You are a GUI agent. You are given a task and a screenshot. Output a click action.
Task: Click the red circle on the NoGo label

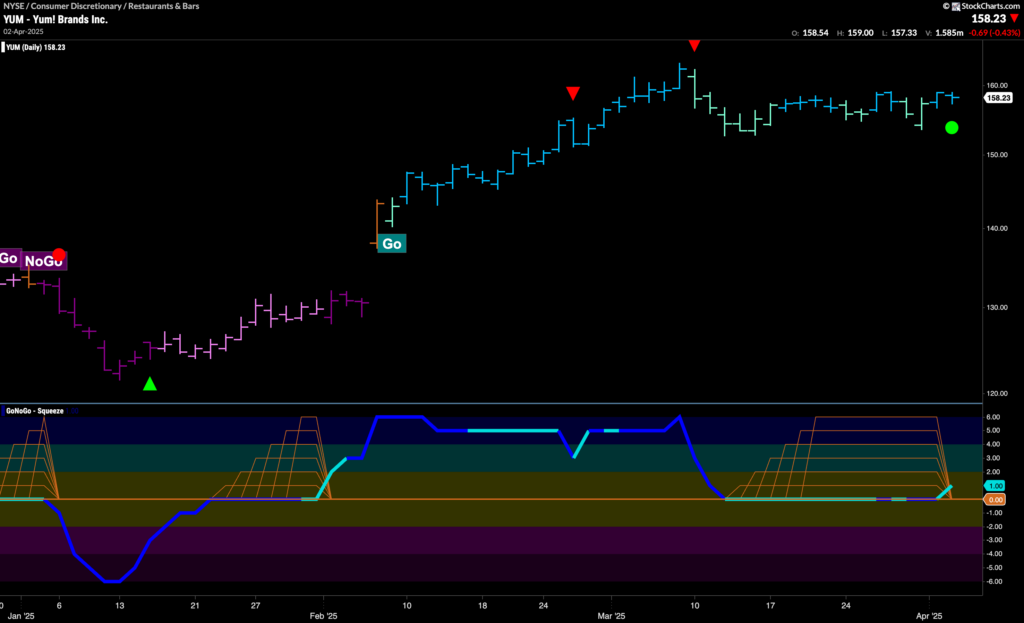[x=59, y=254]
